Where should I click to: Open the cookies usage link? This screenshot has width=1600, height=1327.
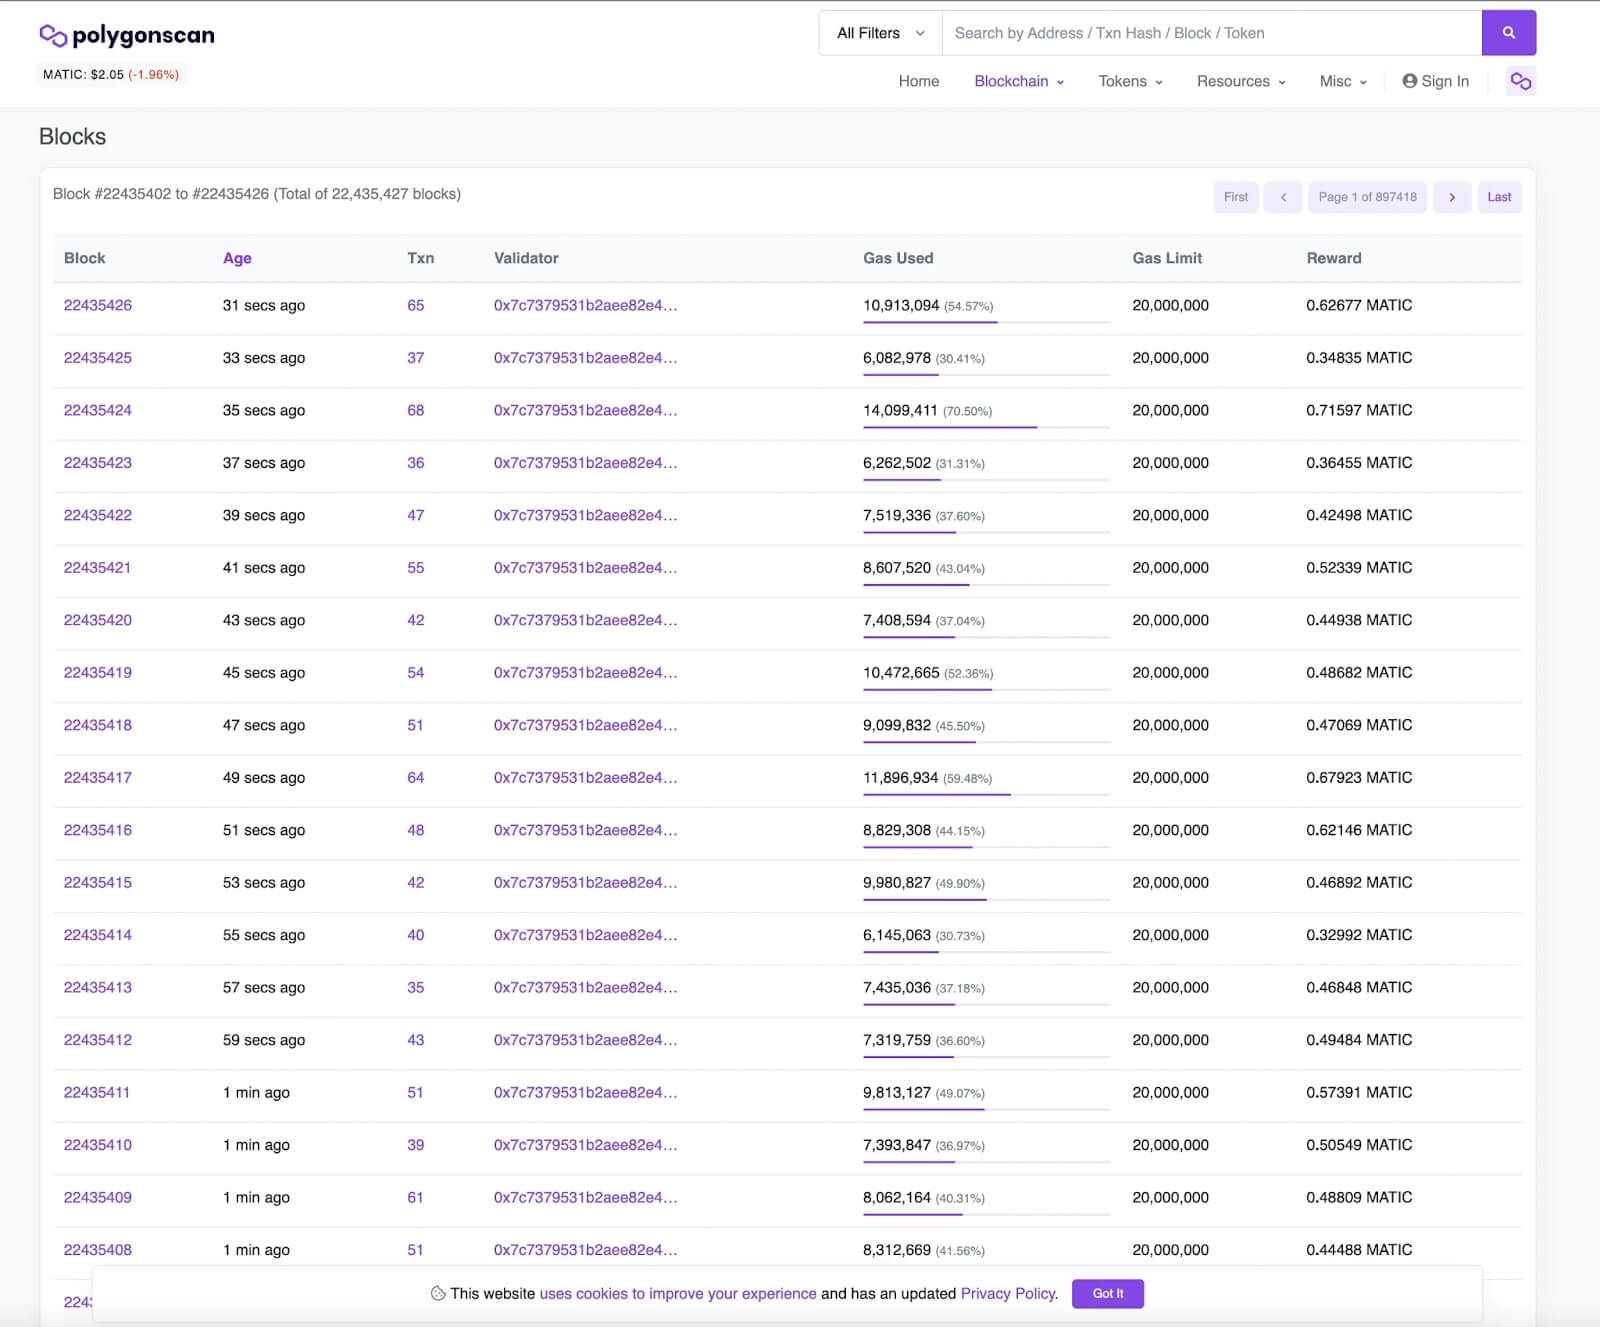678,1293
